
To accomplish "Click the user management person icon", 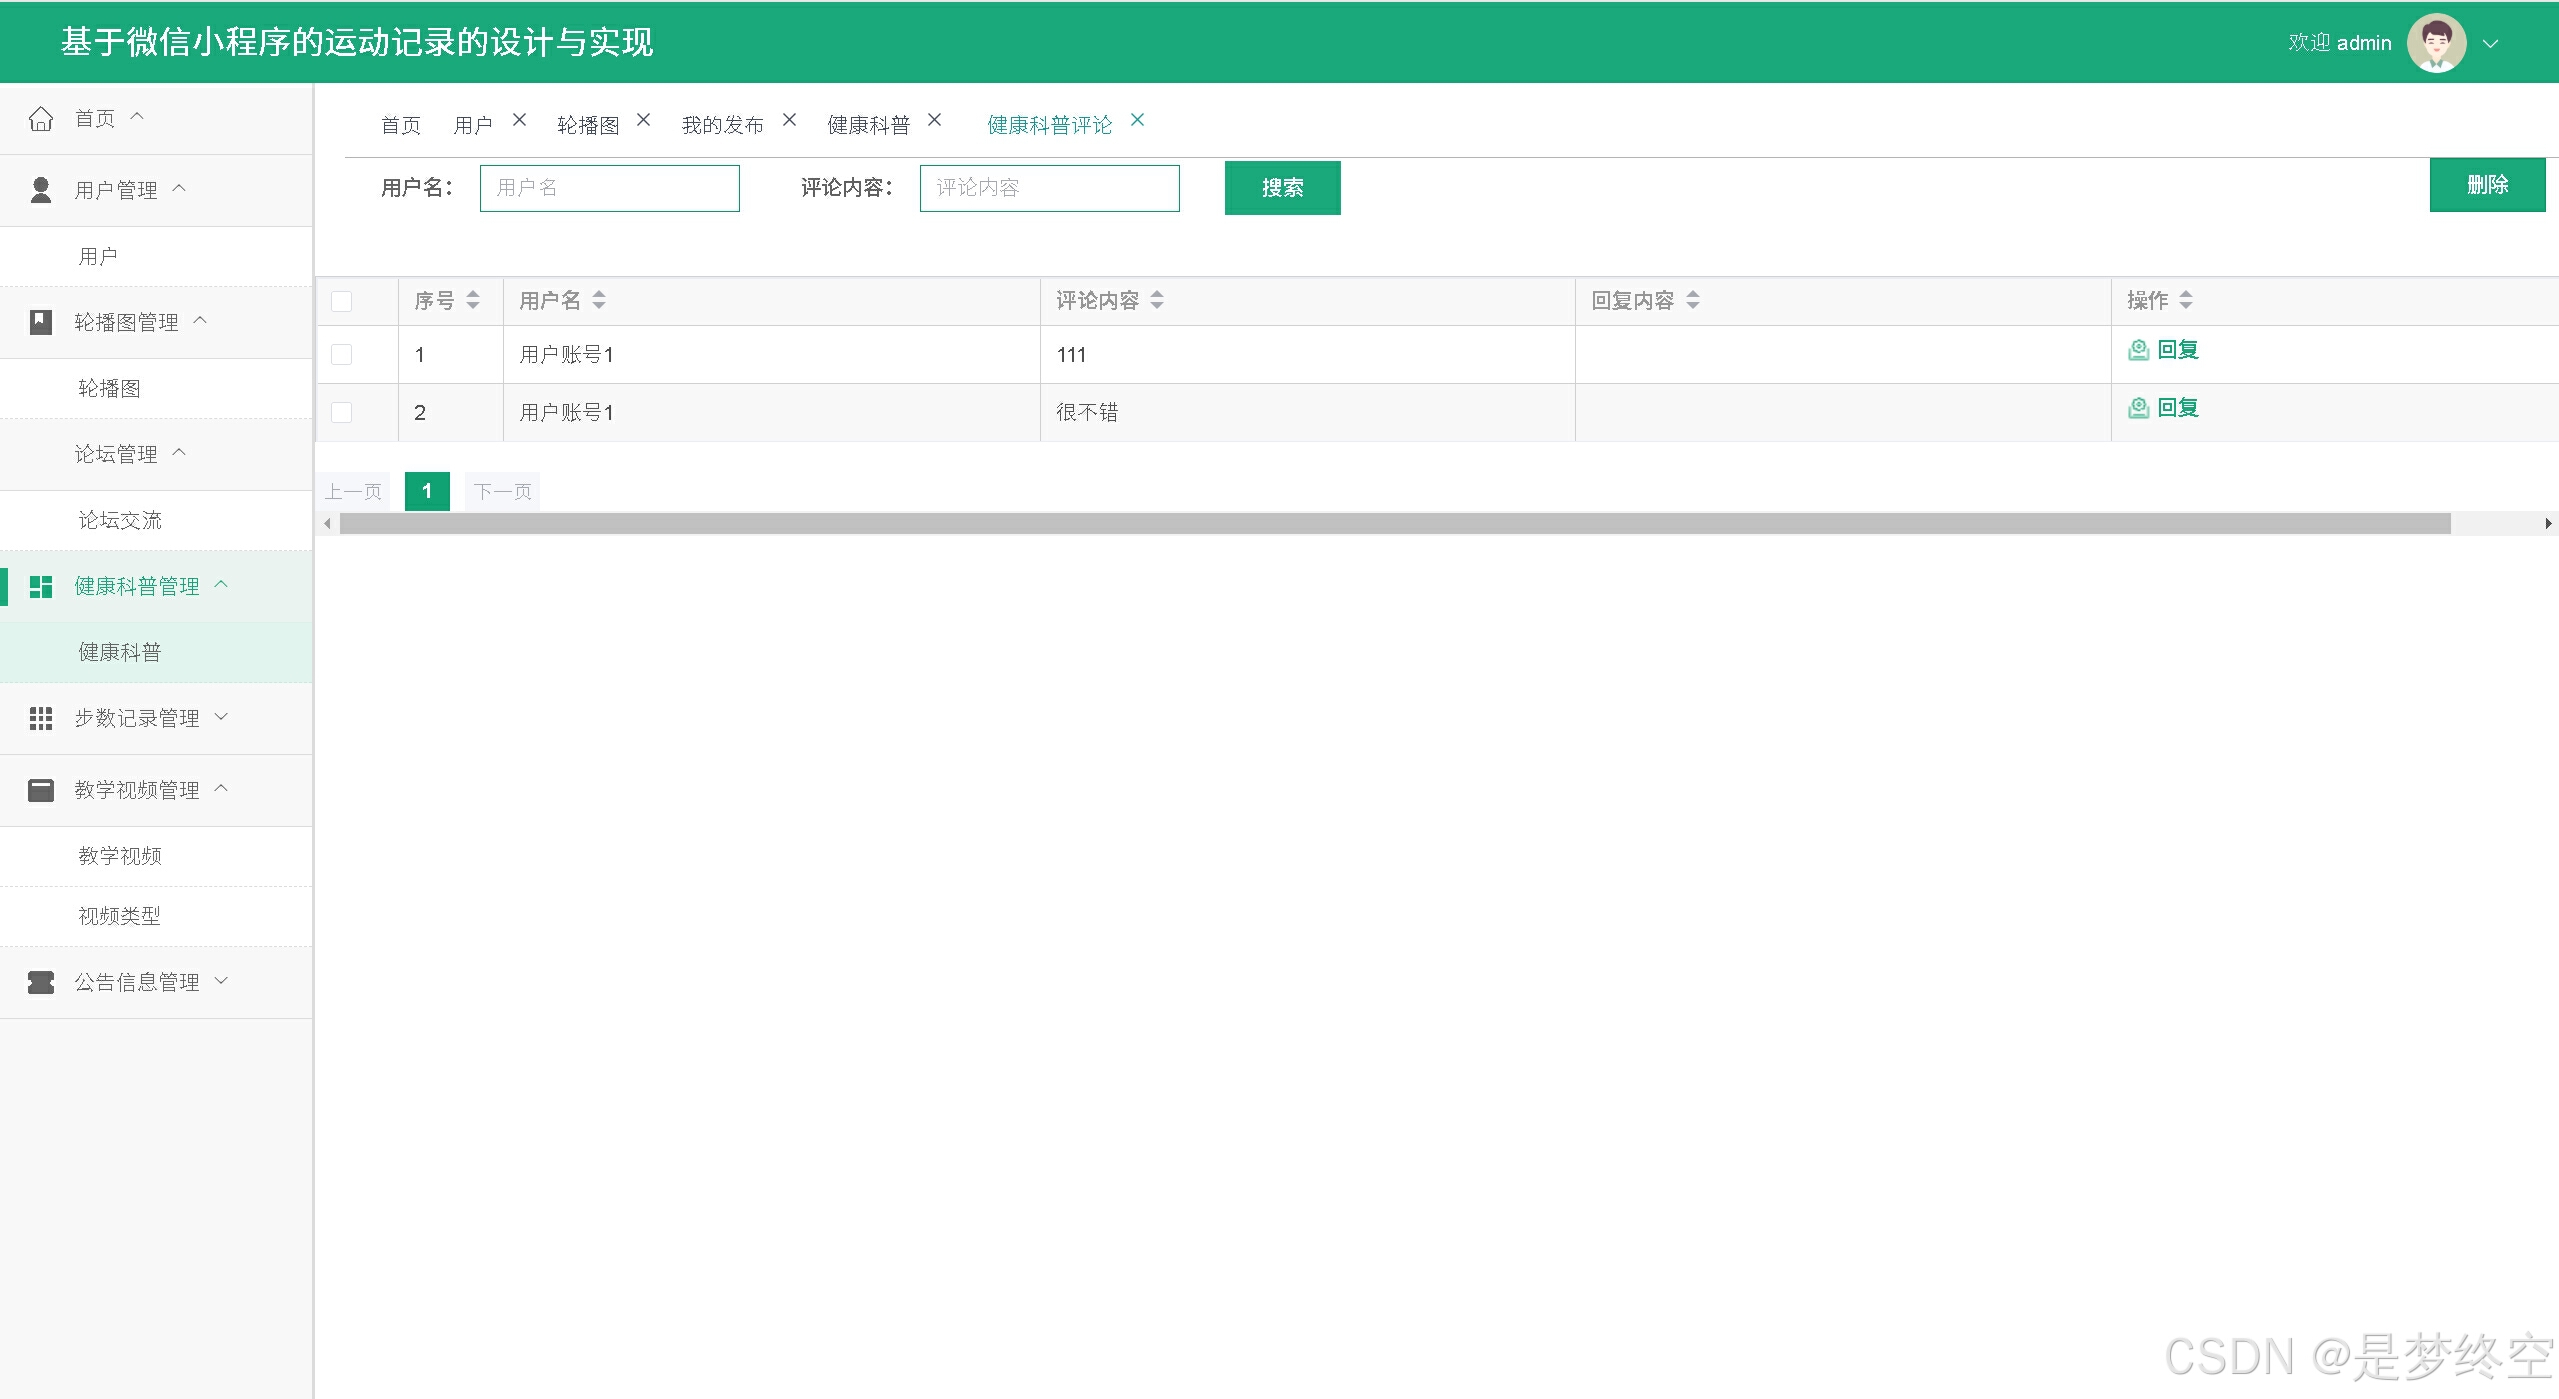I will pos(41,190).
